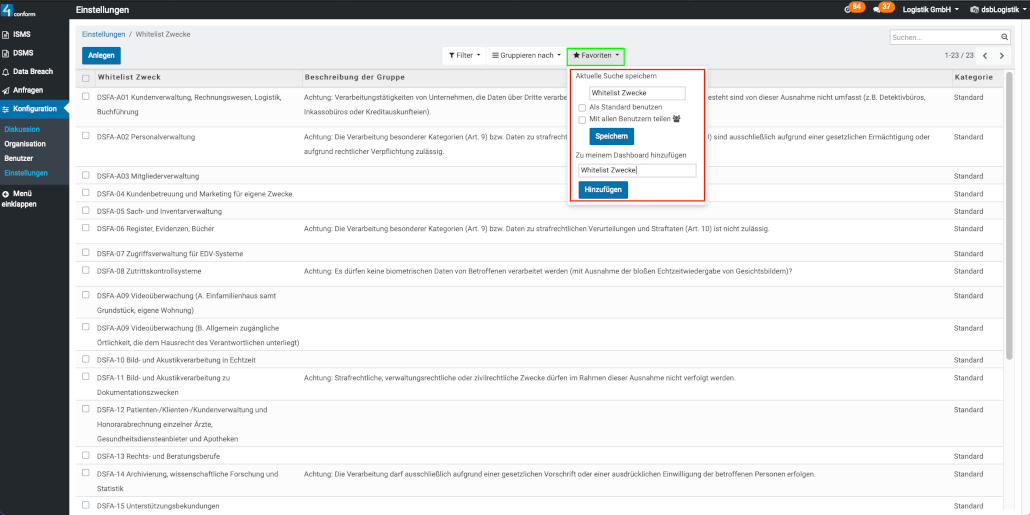Expand the 'Gruppieren nach' dropdown
Screen dimensions: 1030x515
tap(526, 55)
